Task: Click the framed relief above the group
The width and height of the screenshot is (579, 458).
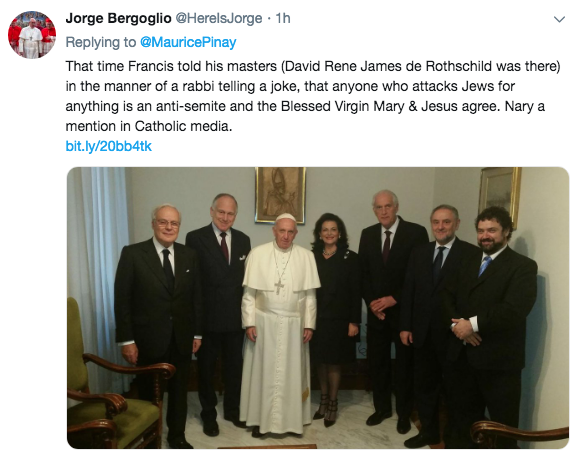Action: pyautogui.click(x=280, y=195)
